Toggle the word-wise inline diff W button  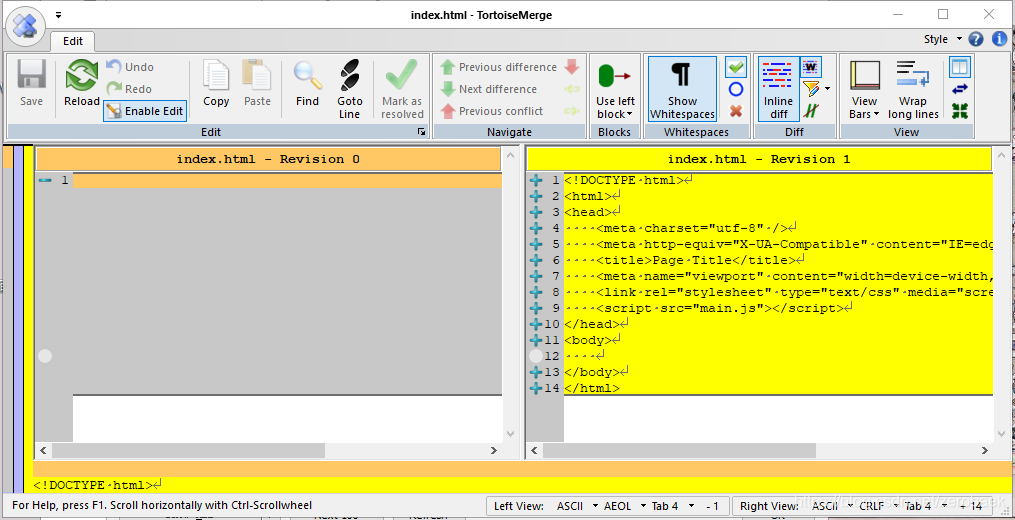pyautogui.click(x=811, y=67)
